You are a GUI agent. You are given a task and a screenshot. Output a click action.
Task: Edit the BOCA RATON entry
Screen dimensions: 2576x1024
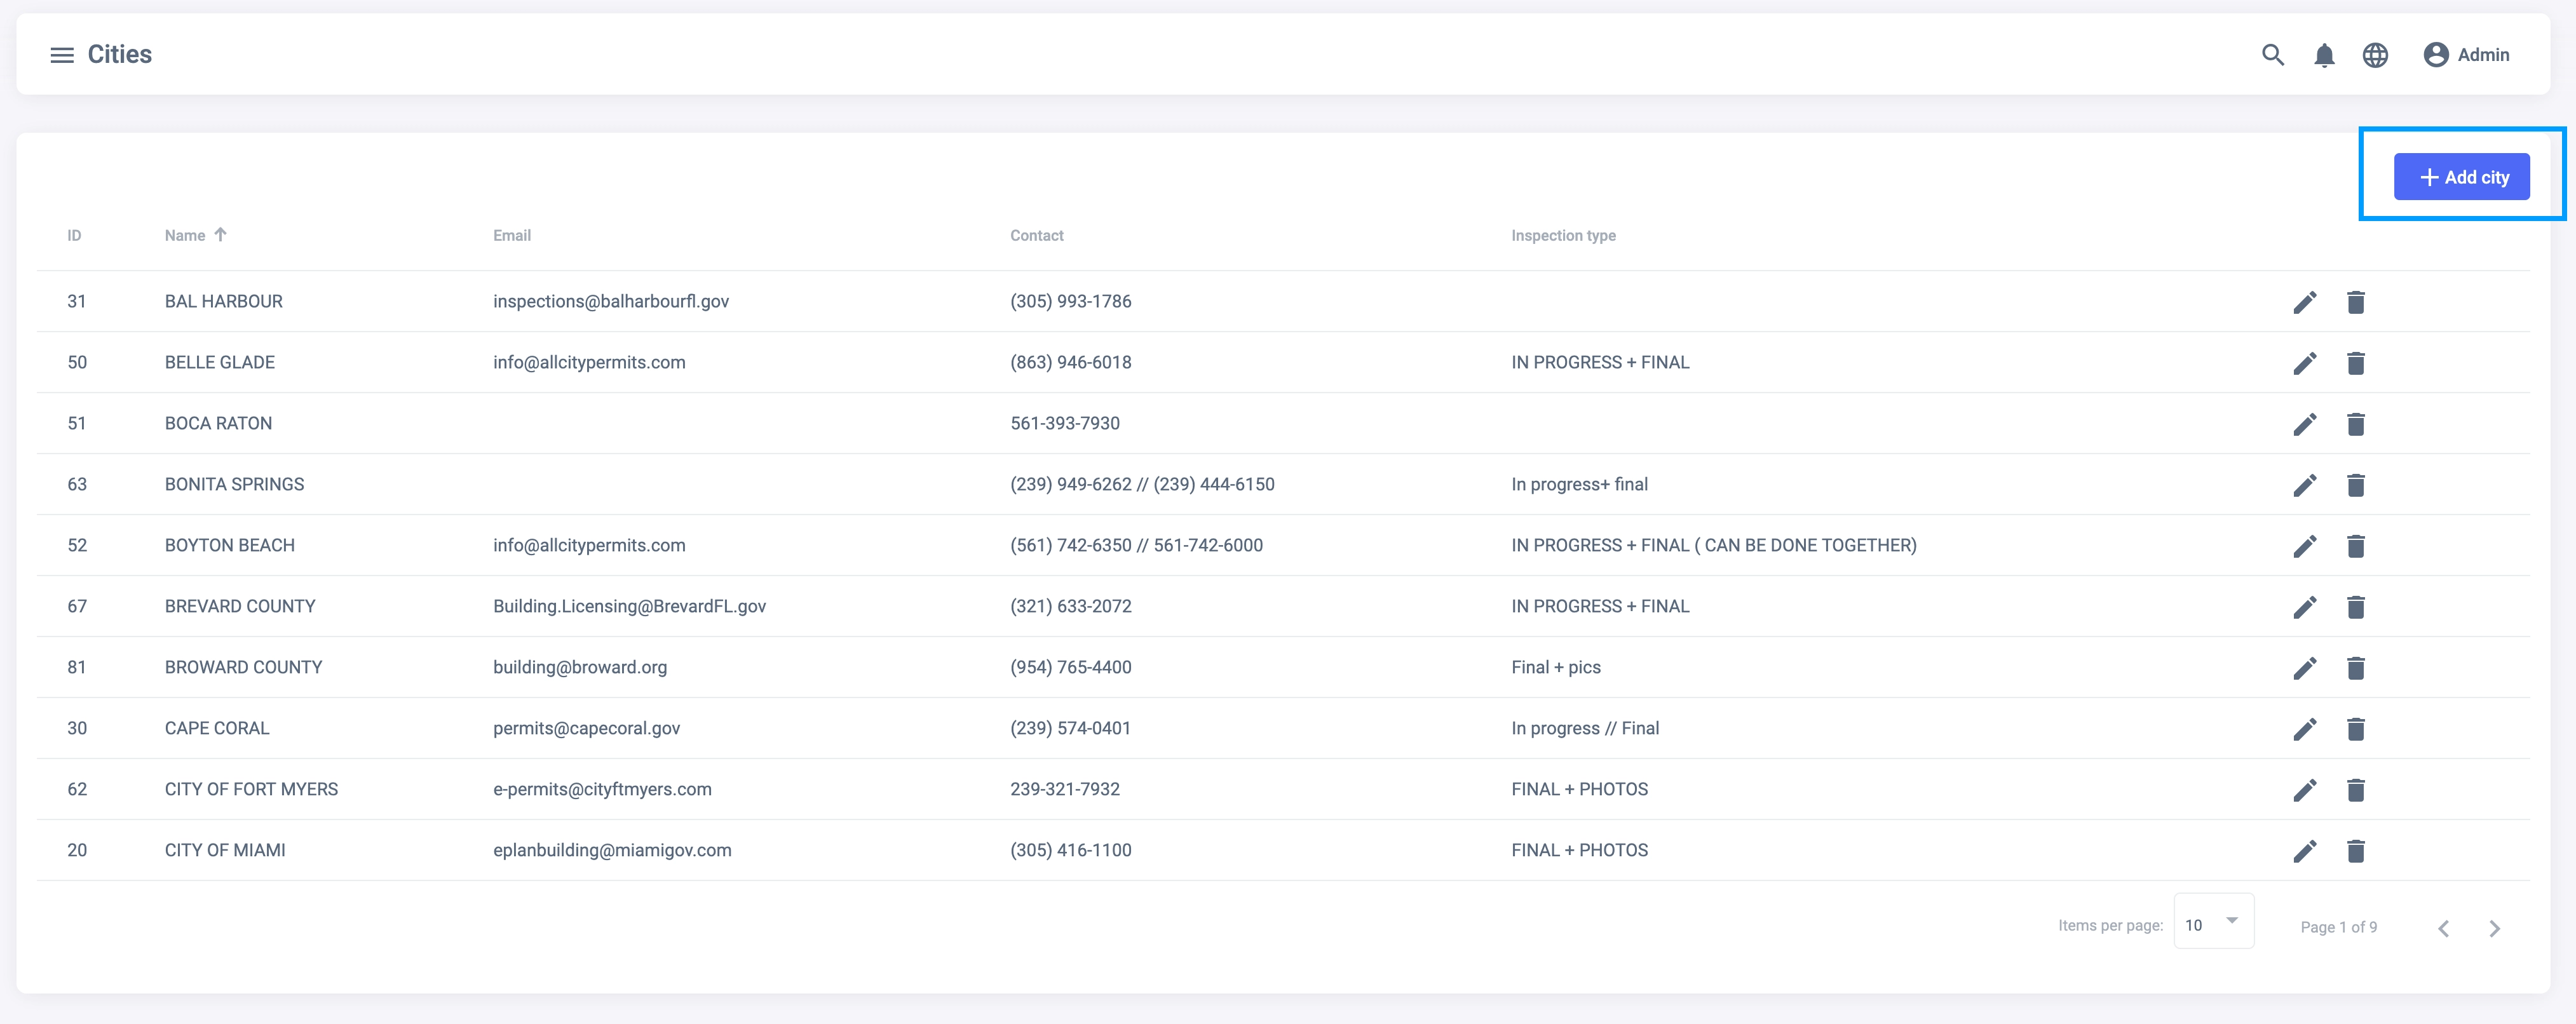2304,424
